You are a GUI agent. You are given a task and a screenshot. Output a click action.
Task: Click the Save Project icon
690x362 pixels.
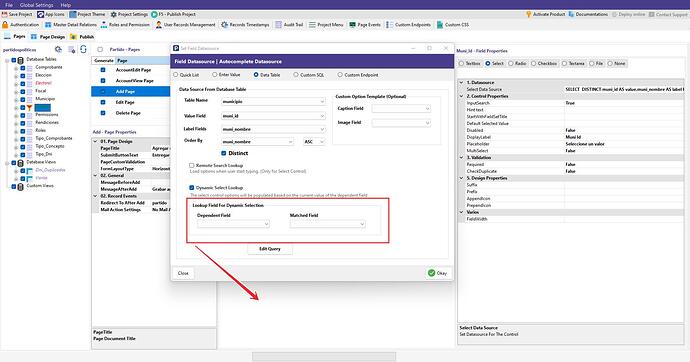(4, 15)
